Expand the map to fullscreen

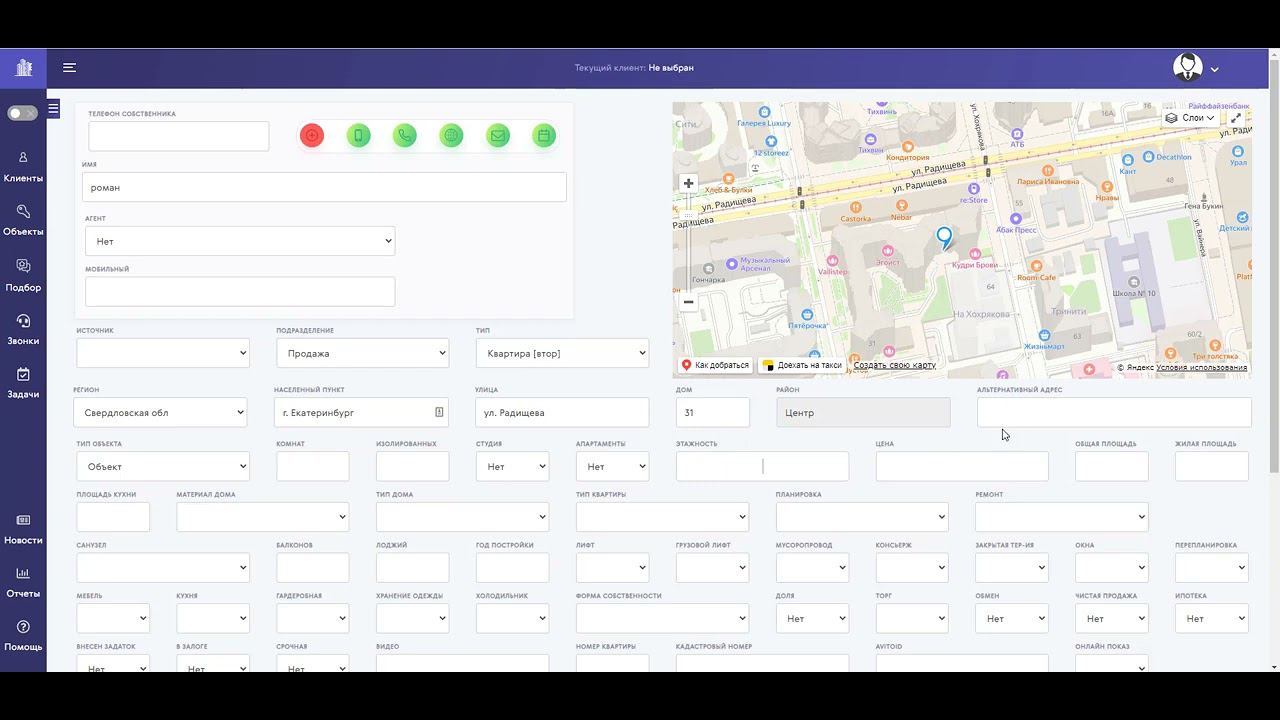tap(1236, 118)
